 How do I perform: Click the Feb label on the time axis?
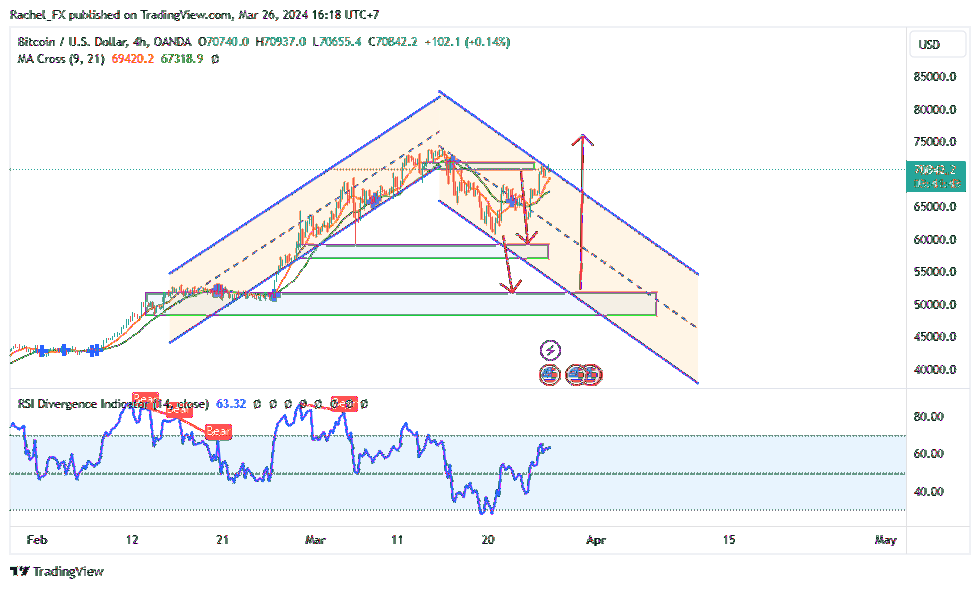(37, 540)
